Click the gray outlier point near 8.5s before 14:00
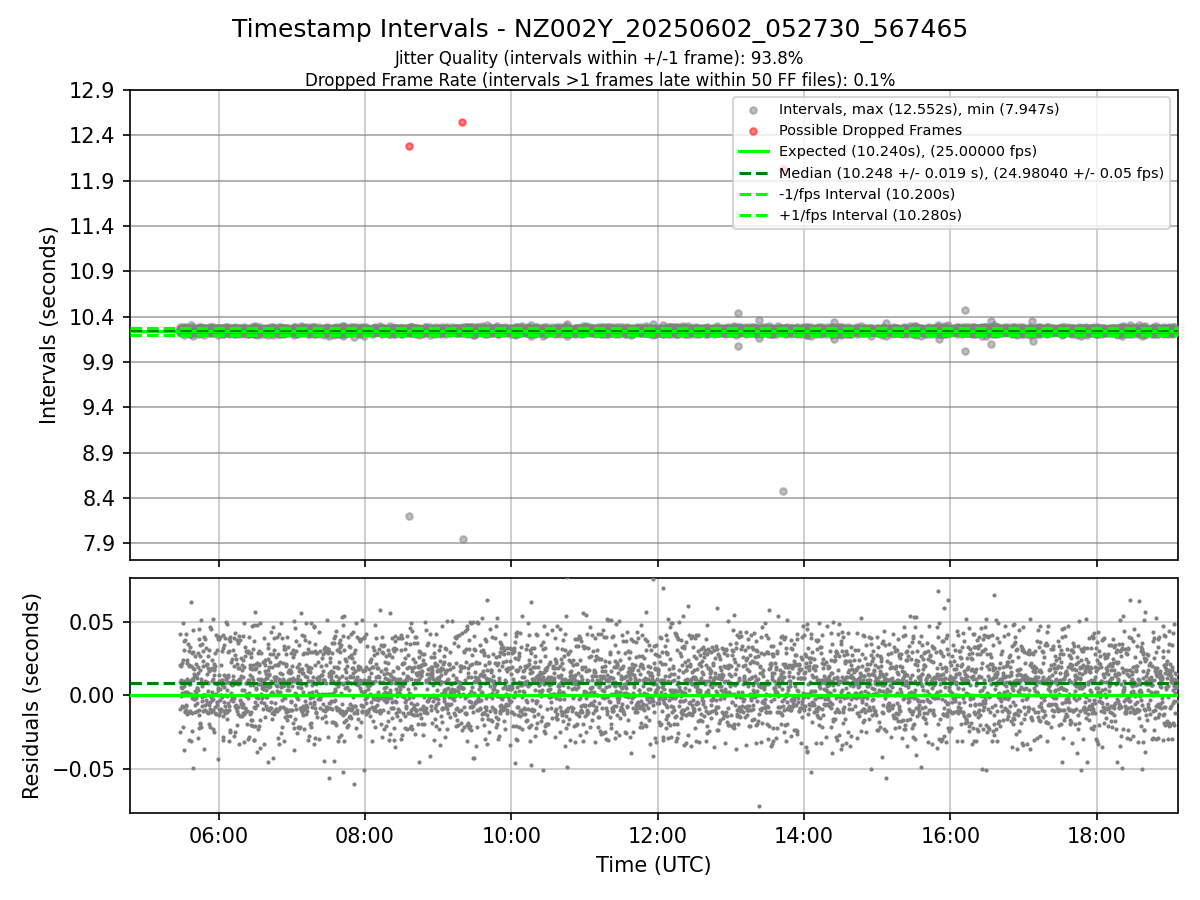 pyautogui.click(x=783, y=491)
